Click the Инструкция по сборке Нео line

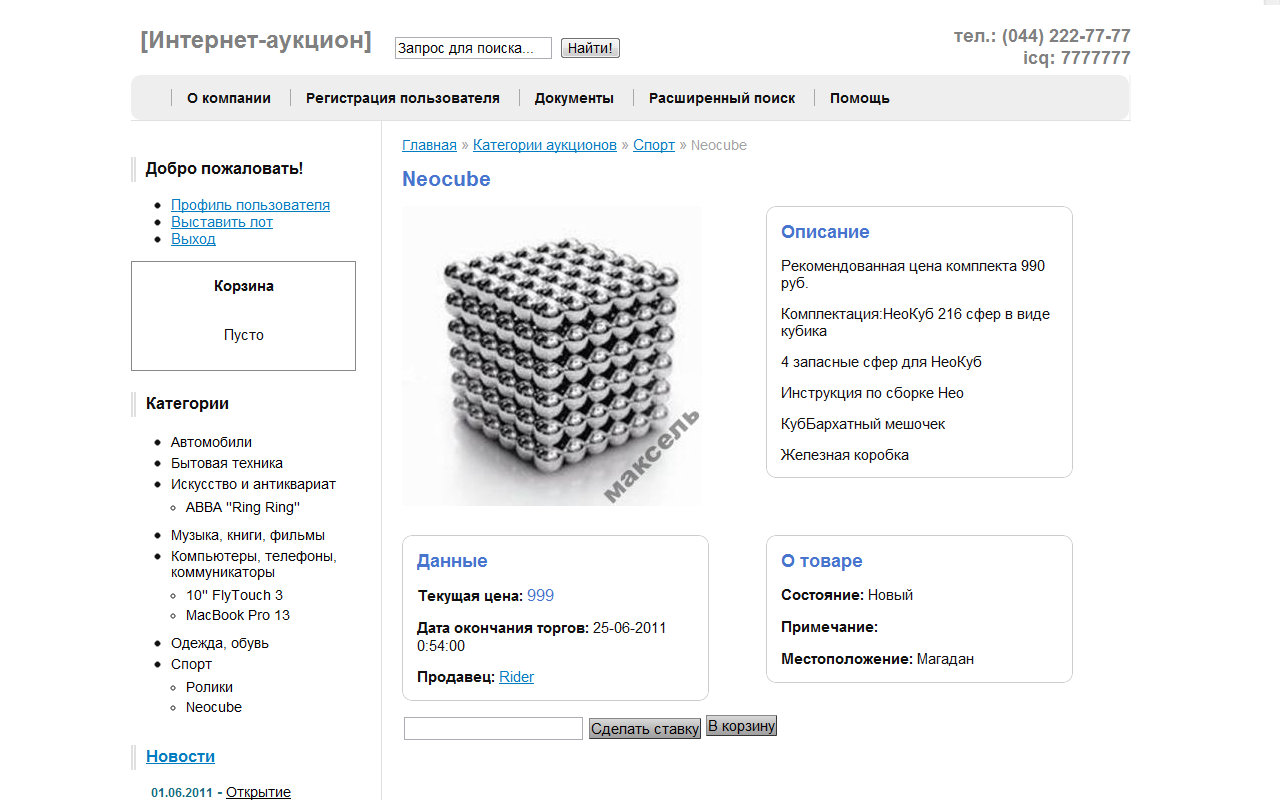point(872,393)
